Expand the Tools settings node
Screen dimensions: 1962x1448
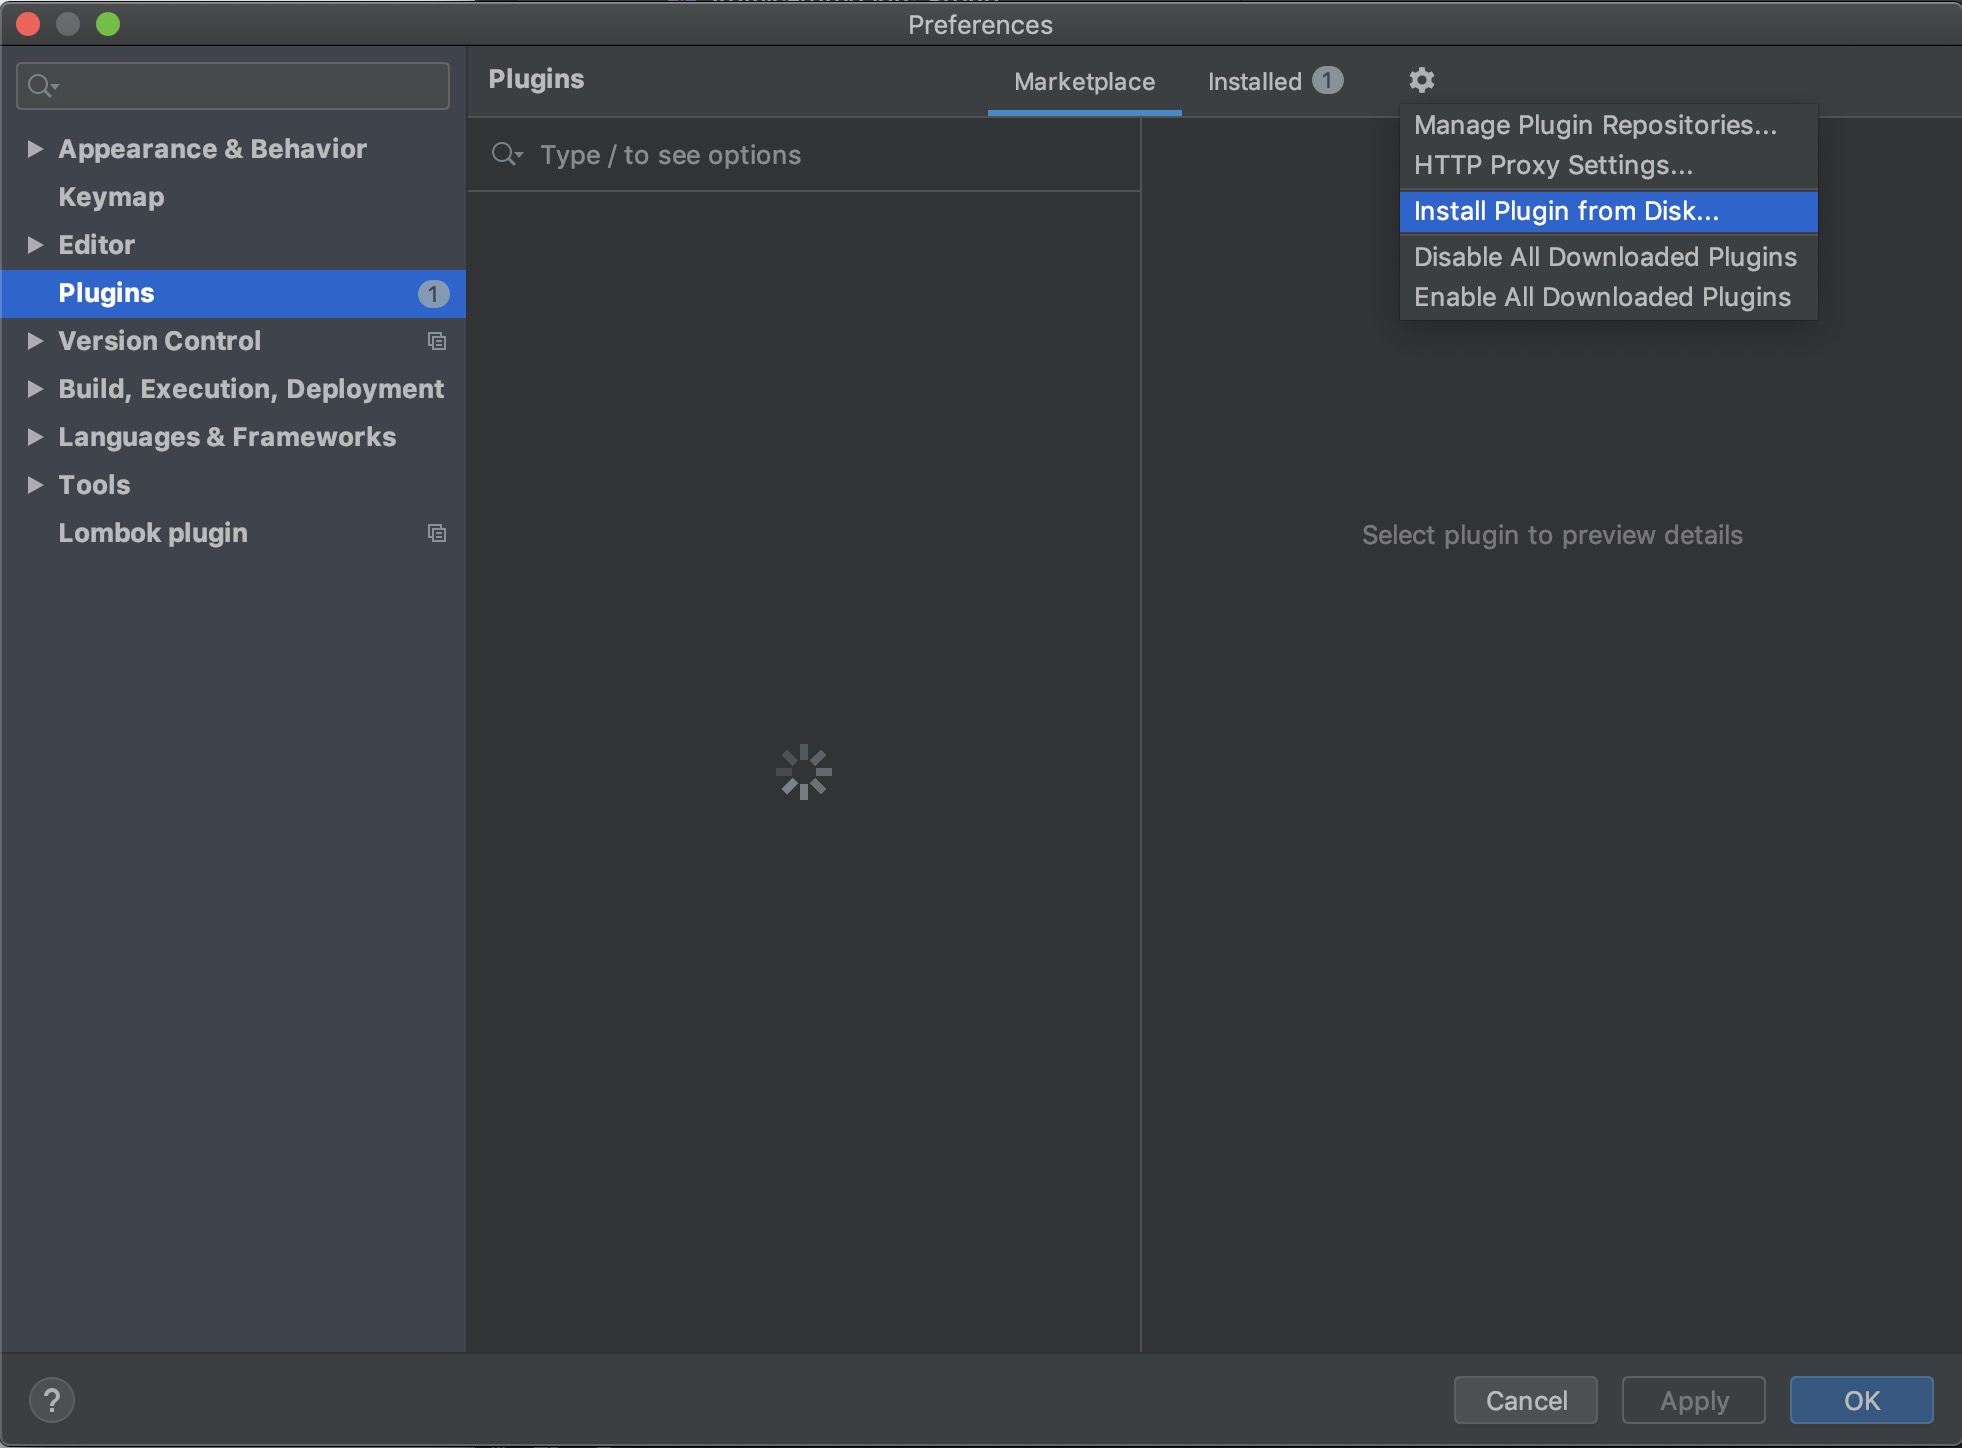click(x=35, y=485)
